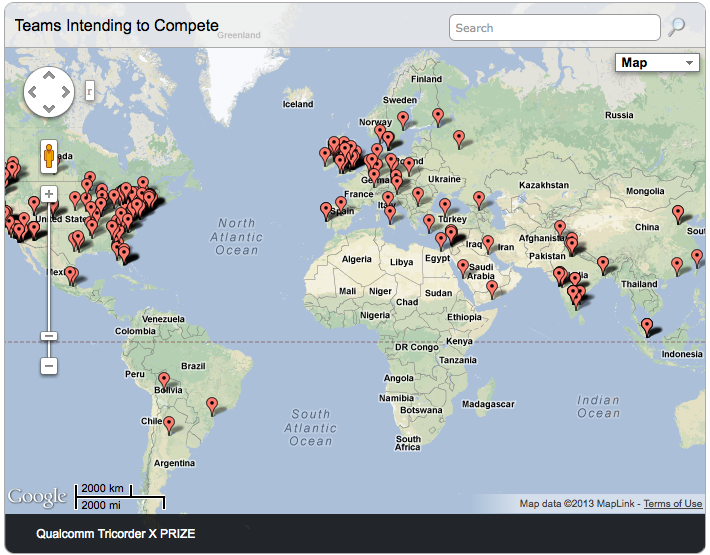Screen dimensions: 710x555
Task: Click the South Africa label
Action: pyautogui.click(x=408, y=443)
